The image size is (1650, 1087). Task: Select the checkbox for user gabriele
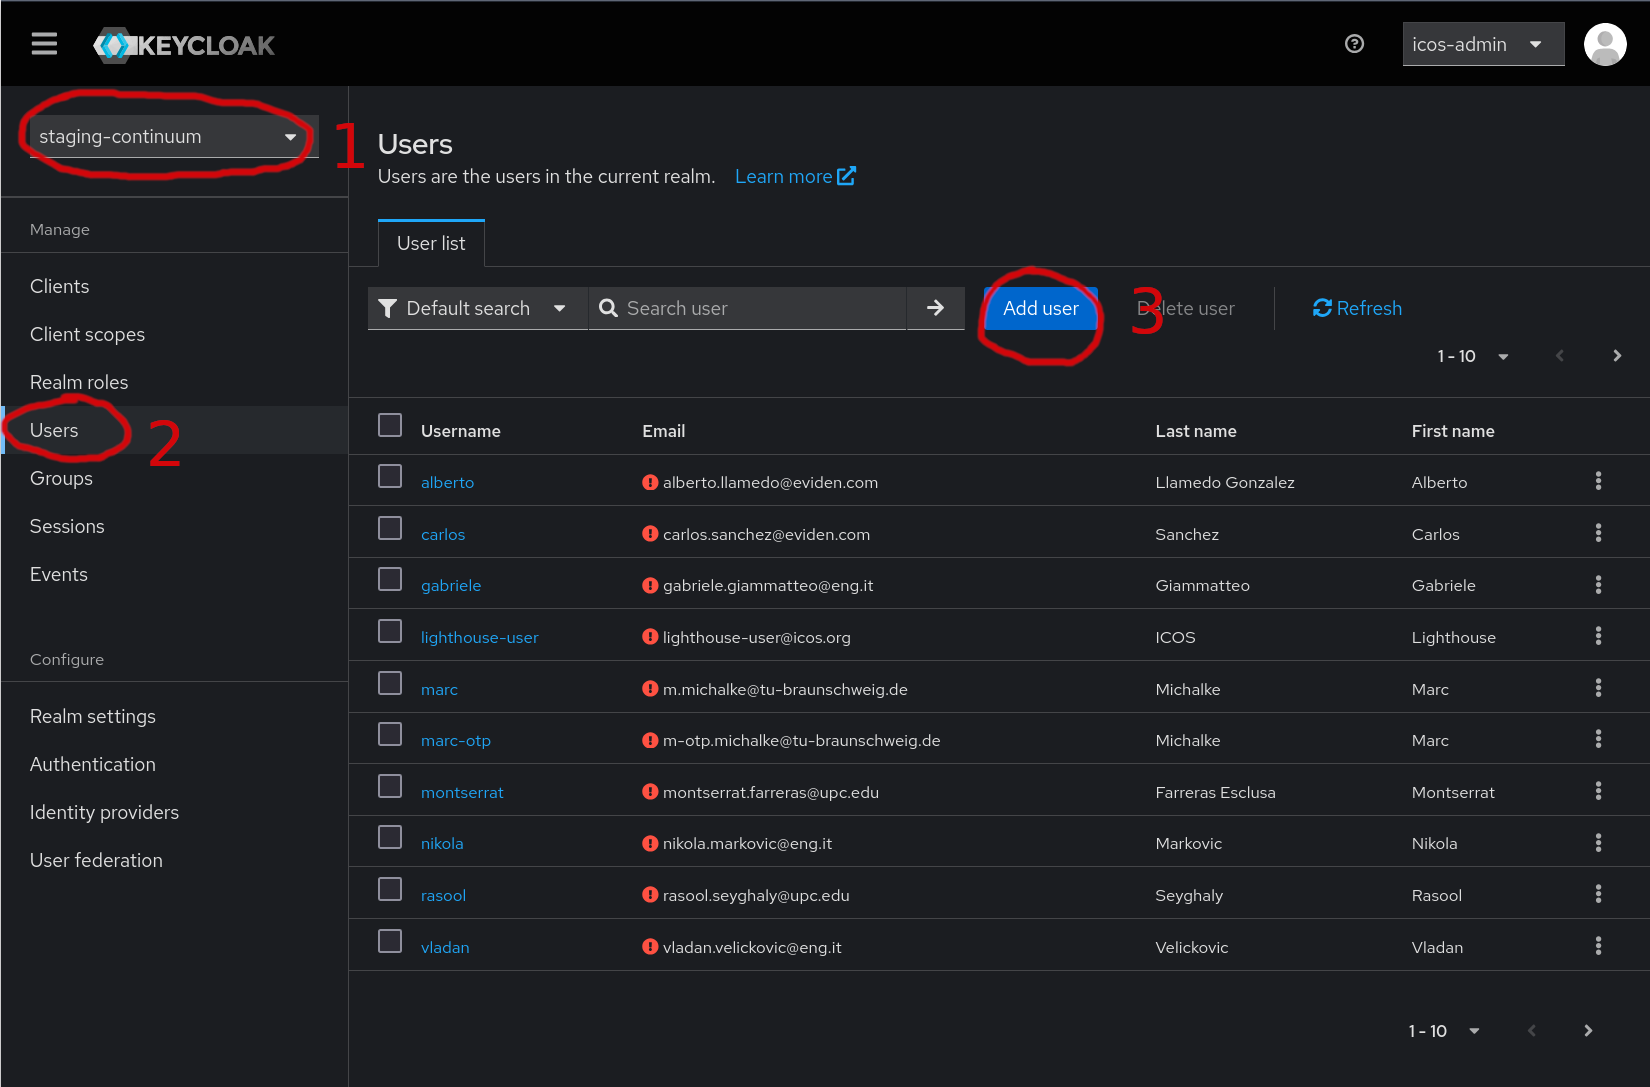point(390,579)
